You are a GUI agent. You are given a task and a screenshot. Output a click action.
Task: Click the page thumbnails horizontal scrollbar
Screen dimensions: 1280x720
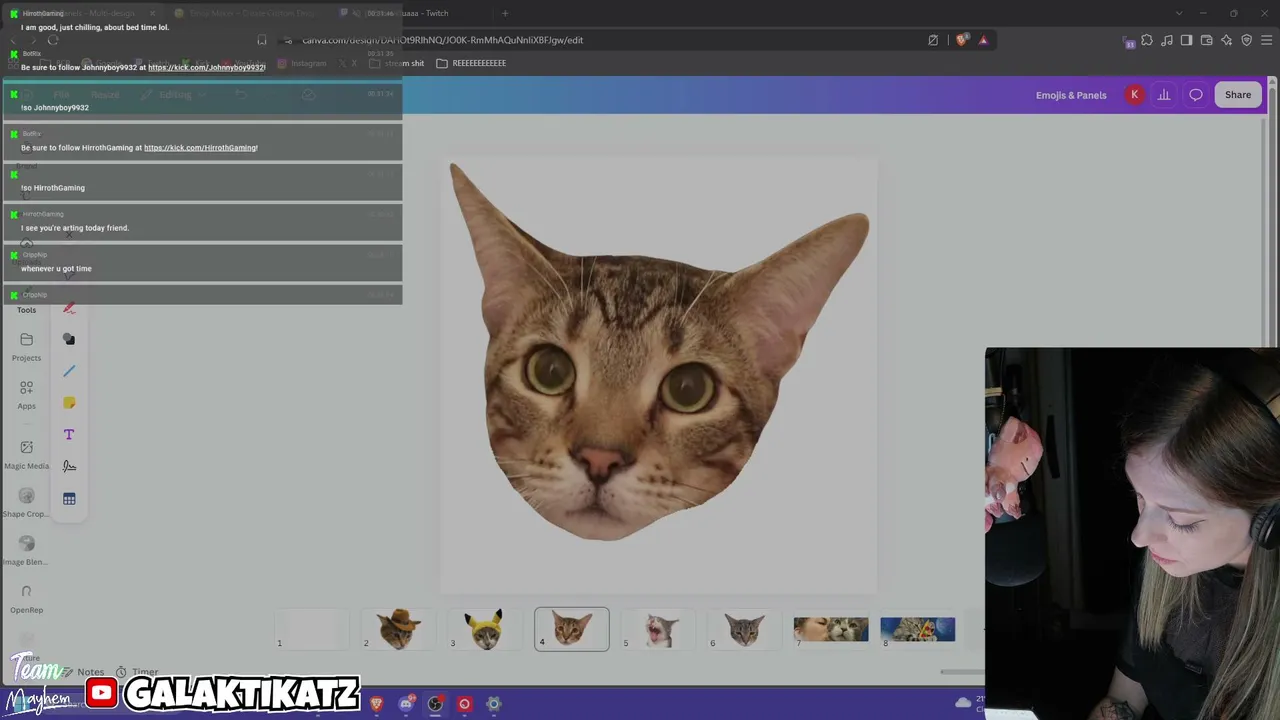pyautogui.click(x=962, y=672)
